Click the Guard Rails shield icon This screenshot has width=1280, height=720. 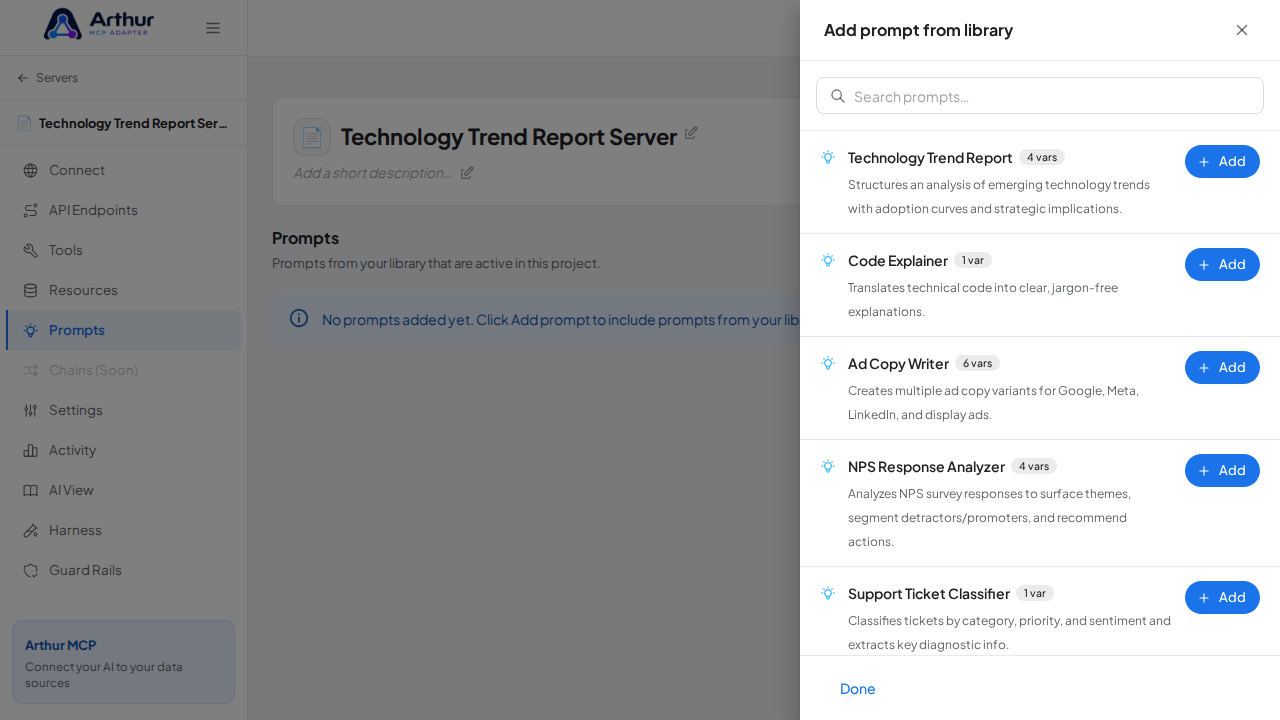31,570
